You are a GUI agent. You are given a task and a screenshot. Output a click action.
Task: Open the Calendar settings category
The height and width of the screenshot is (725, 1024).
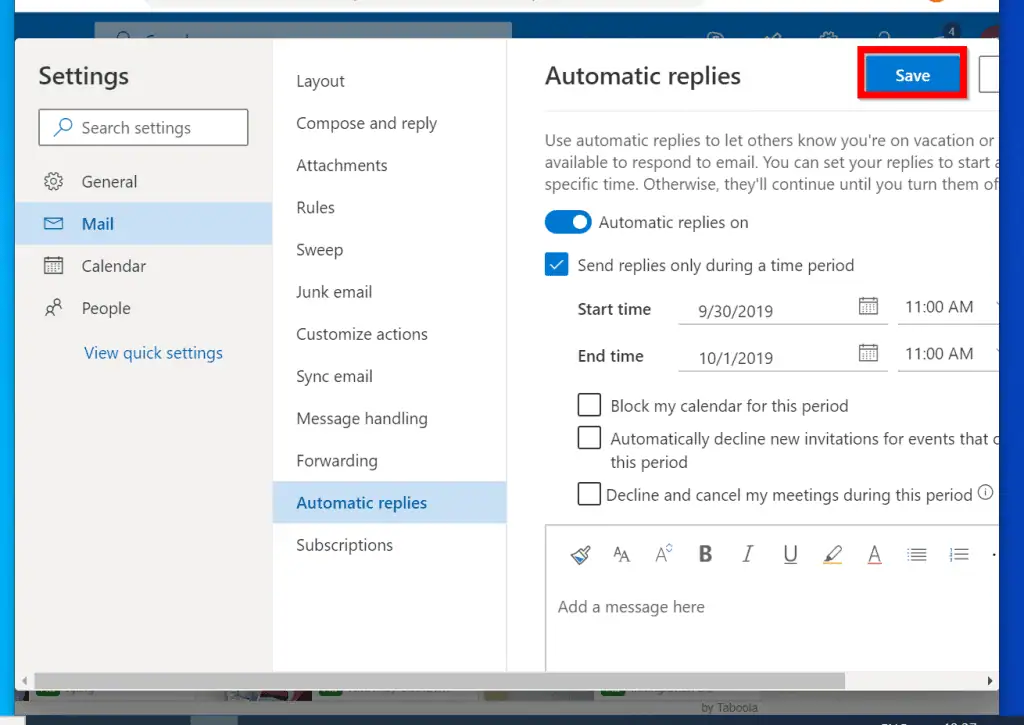pos(113,266)
